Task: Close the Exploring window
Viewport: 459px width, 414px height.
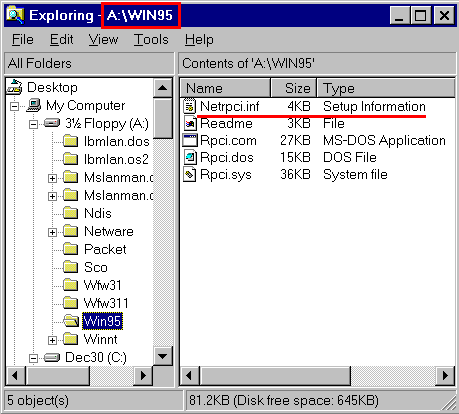Action: tap(444, 15)
